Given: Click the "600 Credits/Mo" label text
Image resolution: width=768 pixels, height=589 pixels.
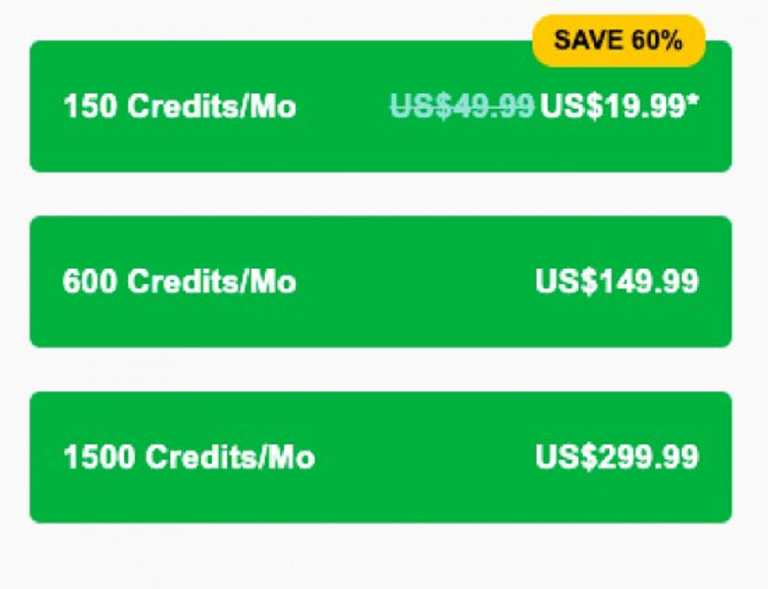Looking at the screenshot, I should (x=179, y=282).
